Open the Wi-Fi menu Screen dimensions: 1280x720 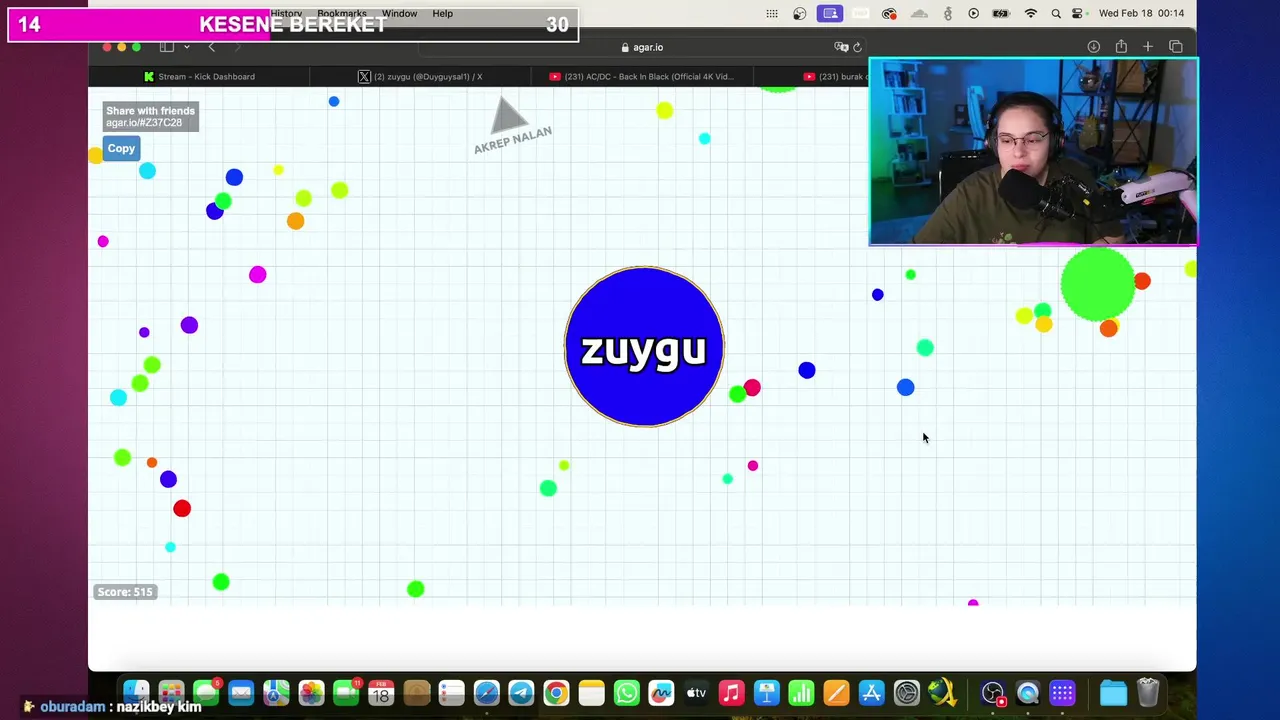click(x=1031, y=13)
